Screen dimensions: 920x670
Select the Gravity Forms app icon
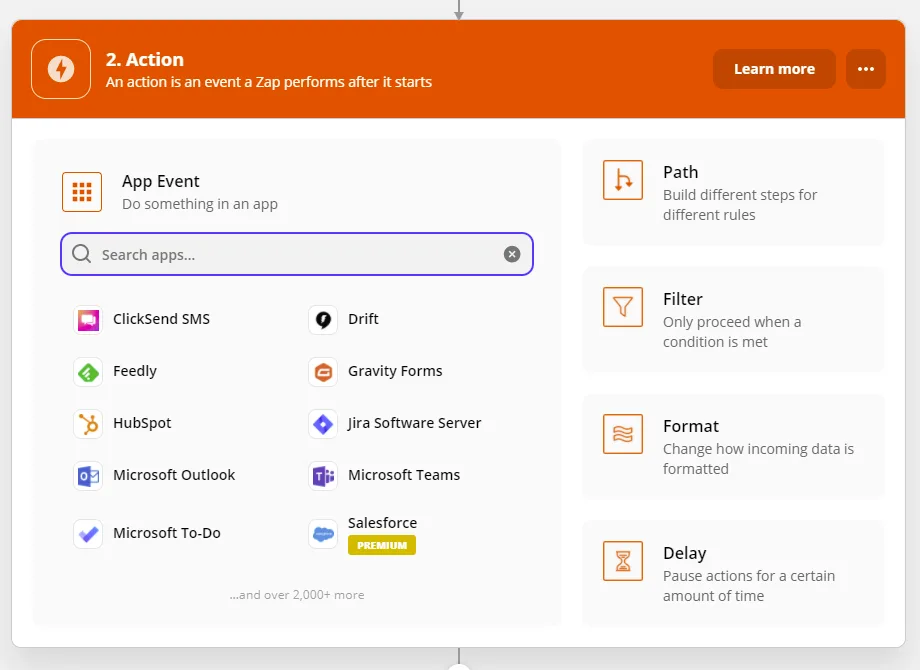point(323,372)
